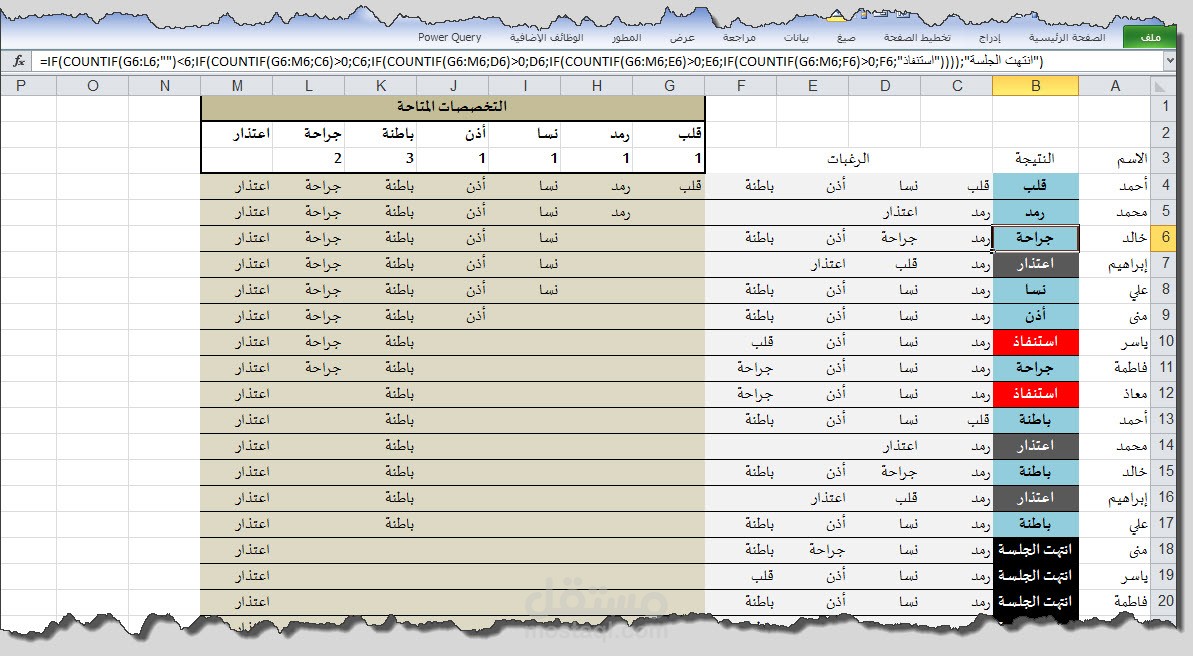Screen dimensions: 1193x656
Task: Select cell B3 labeled النتيجة
Action: click(x=1036, y=159)
